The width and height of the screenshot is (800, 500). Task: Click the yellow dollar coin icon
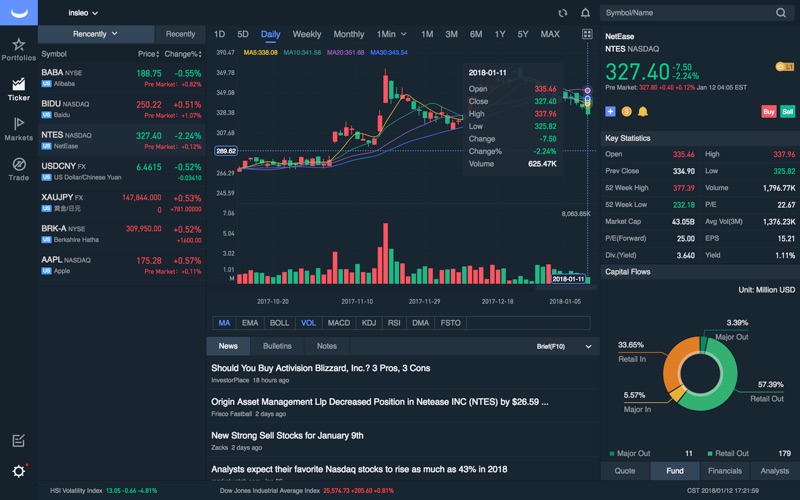coord(627,111)
